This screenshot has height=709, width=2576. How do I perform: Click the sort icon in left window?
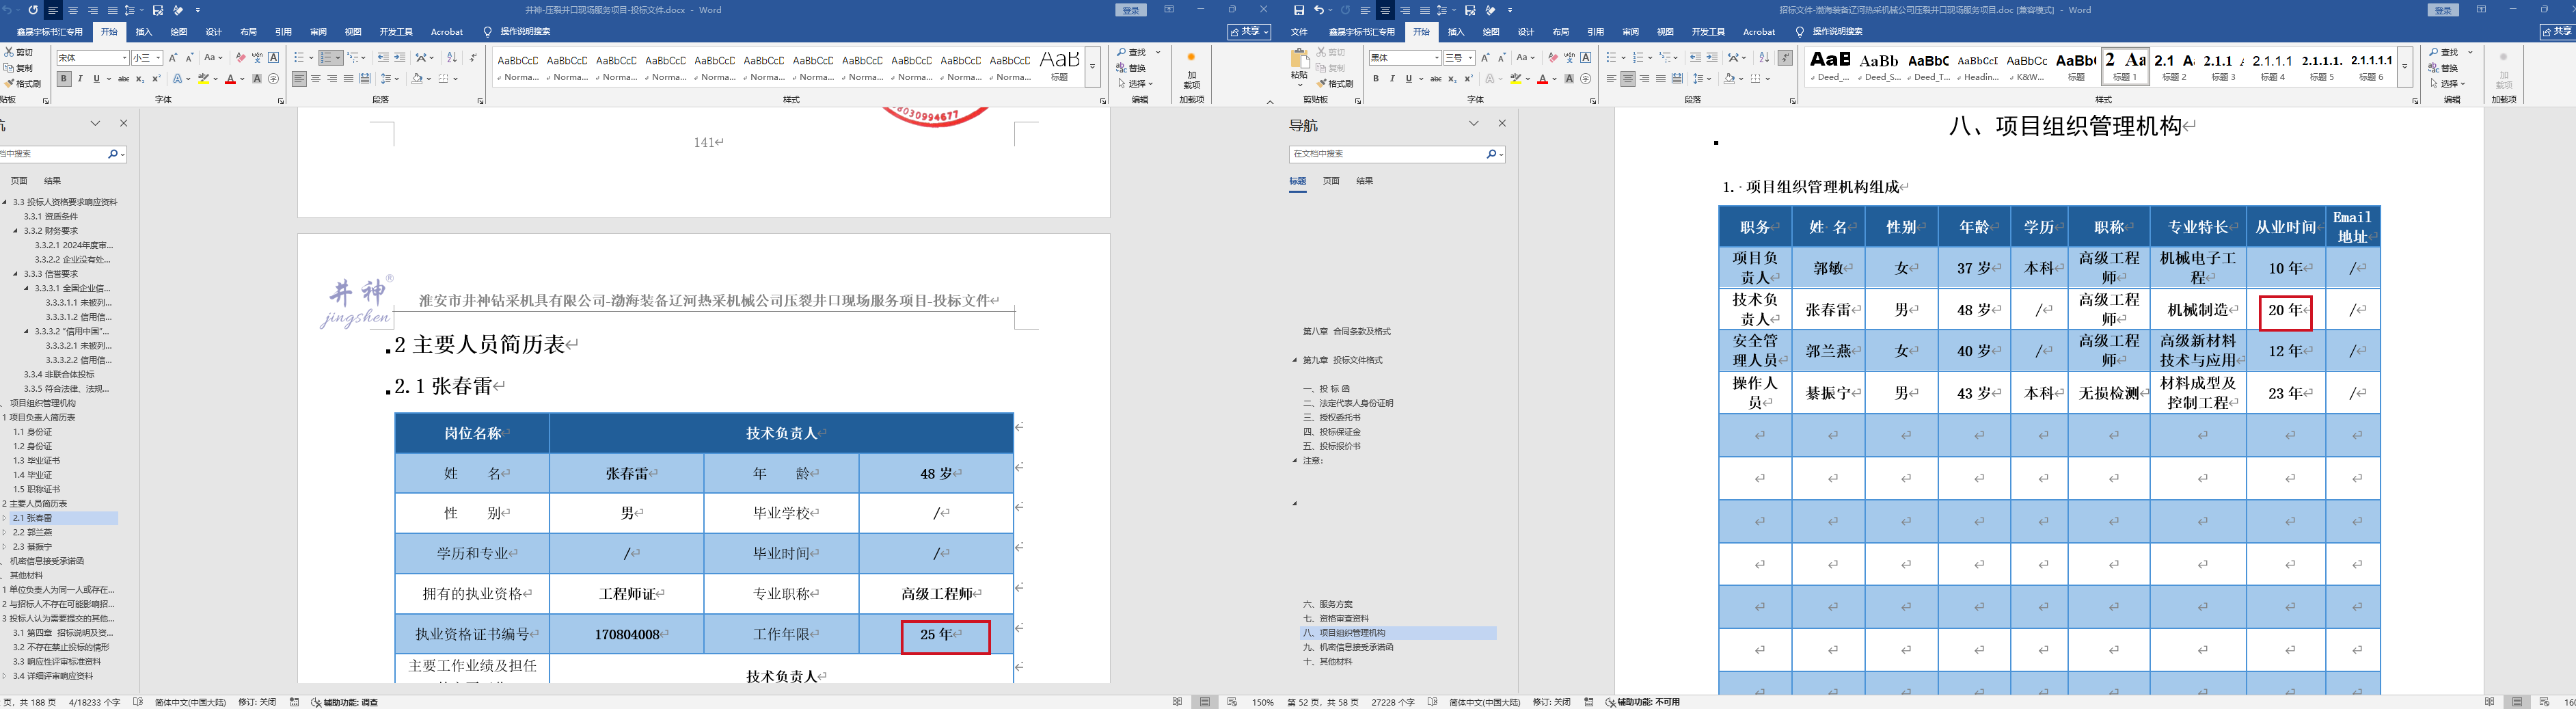pos(451,57)
